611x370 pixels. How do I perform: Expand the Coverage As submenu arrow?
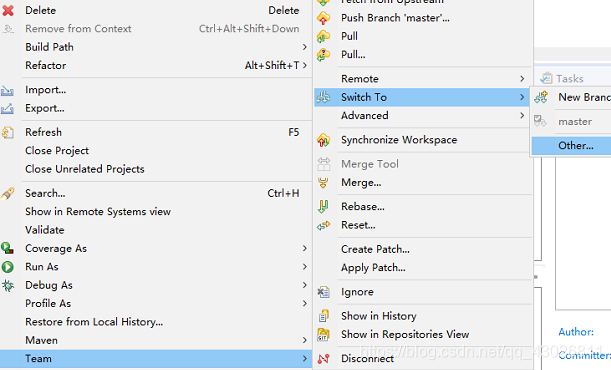coord(305,248)
